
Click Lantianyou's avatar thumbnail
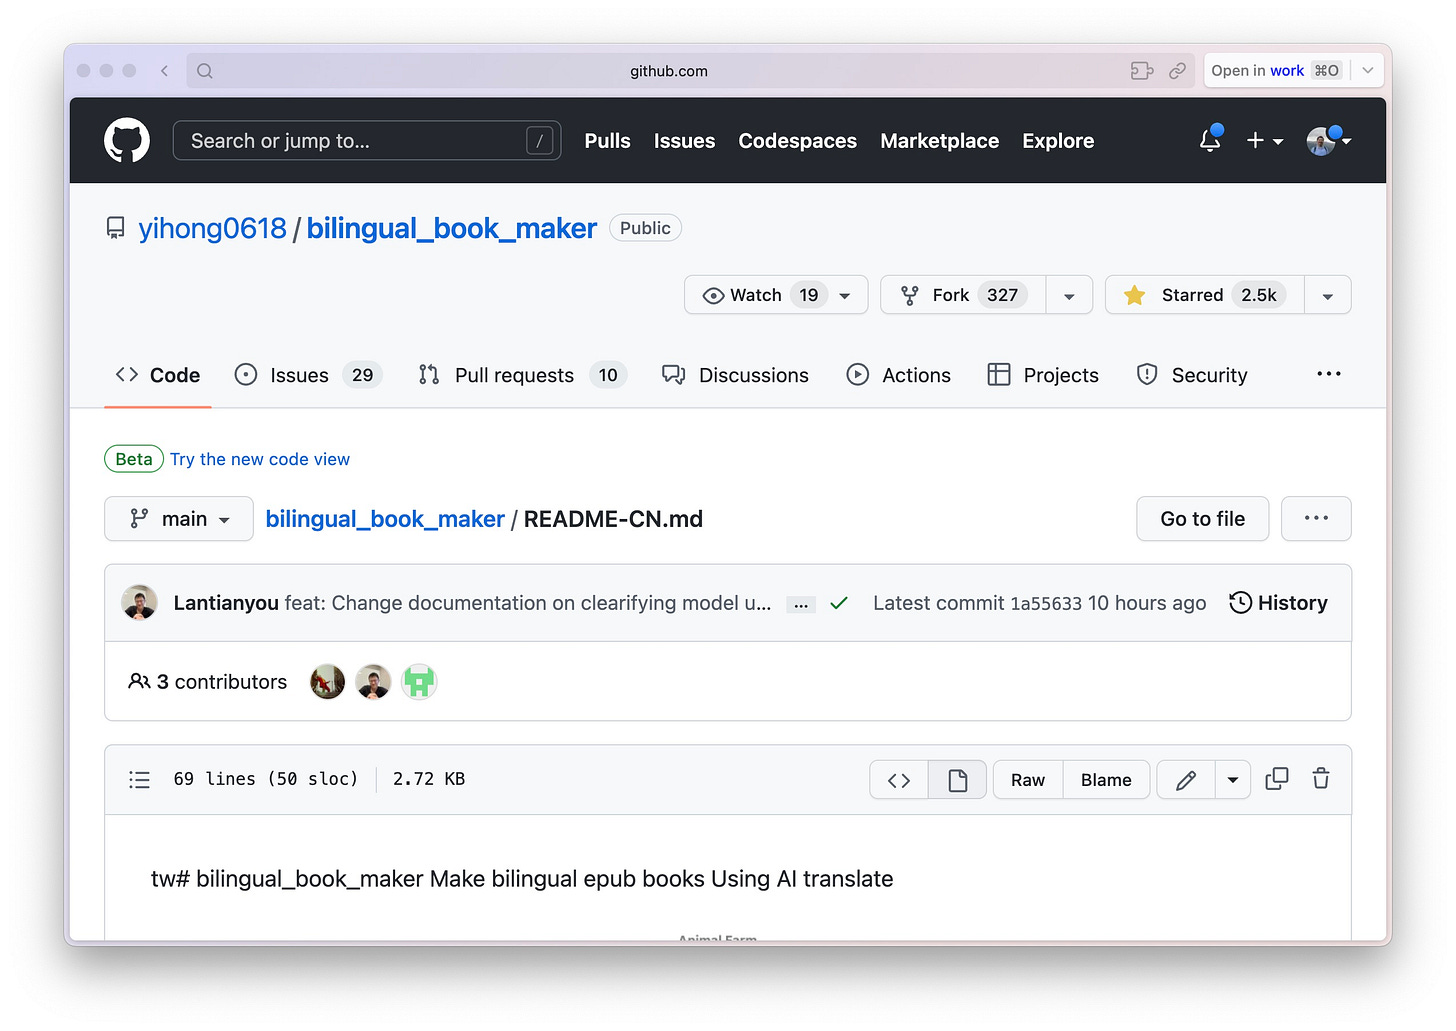coord(139,602)
